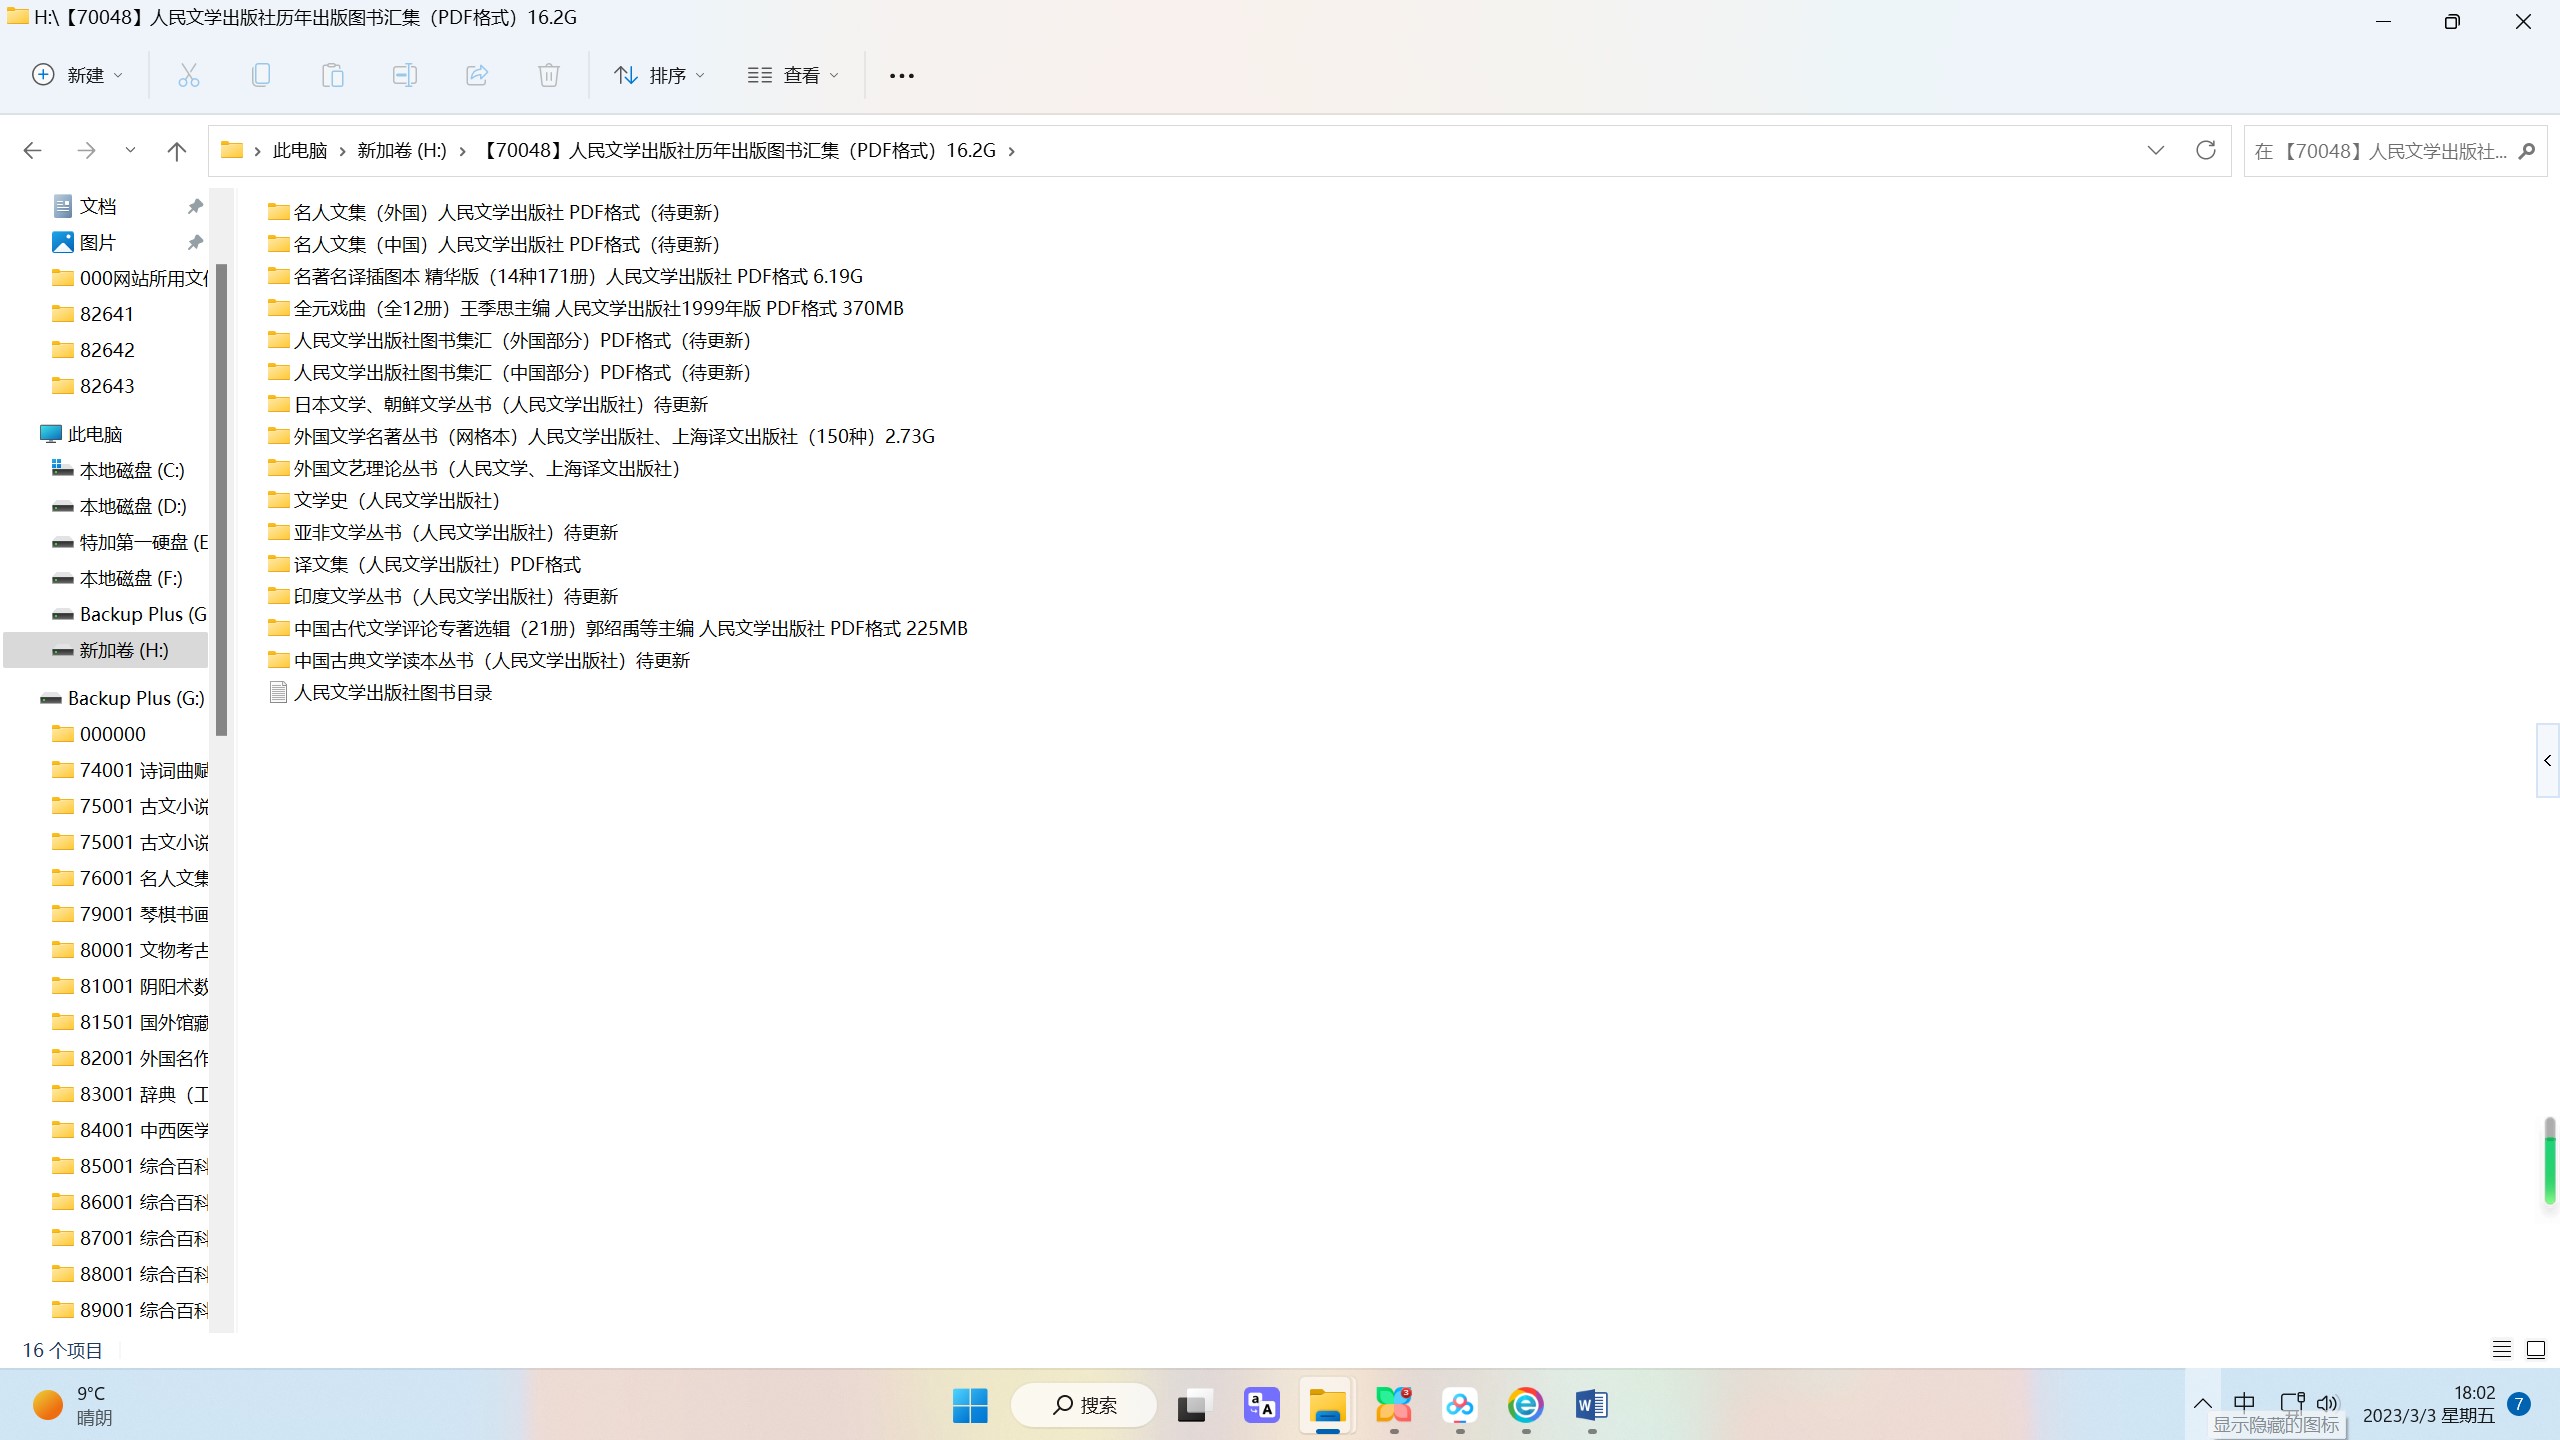Click the Rename icon in toolbar
Viewport: 2560px width, 1440px height.
point(404,75)
